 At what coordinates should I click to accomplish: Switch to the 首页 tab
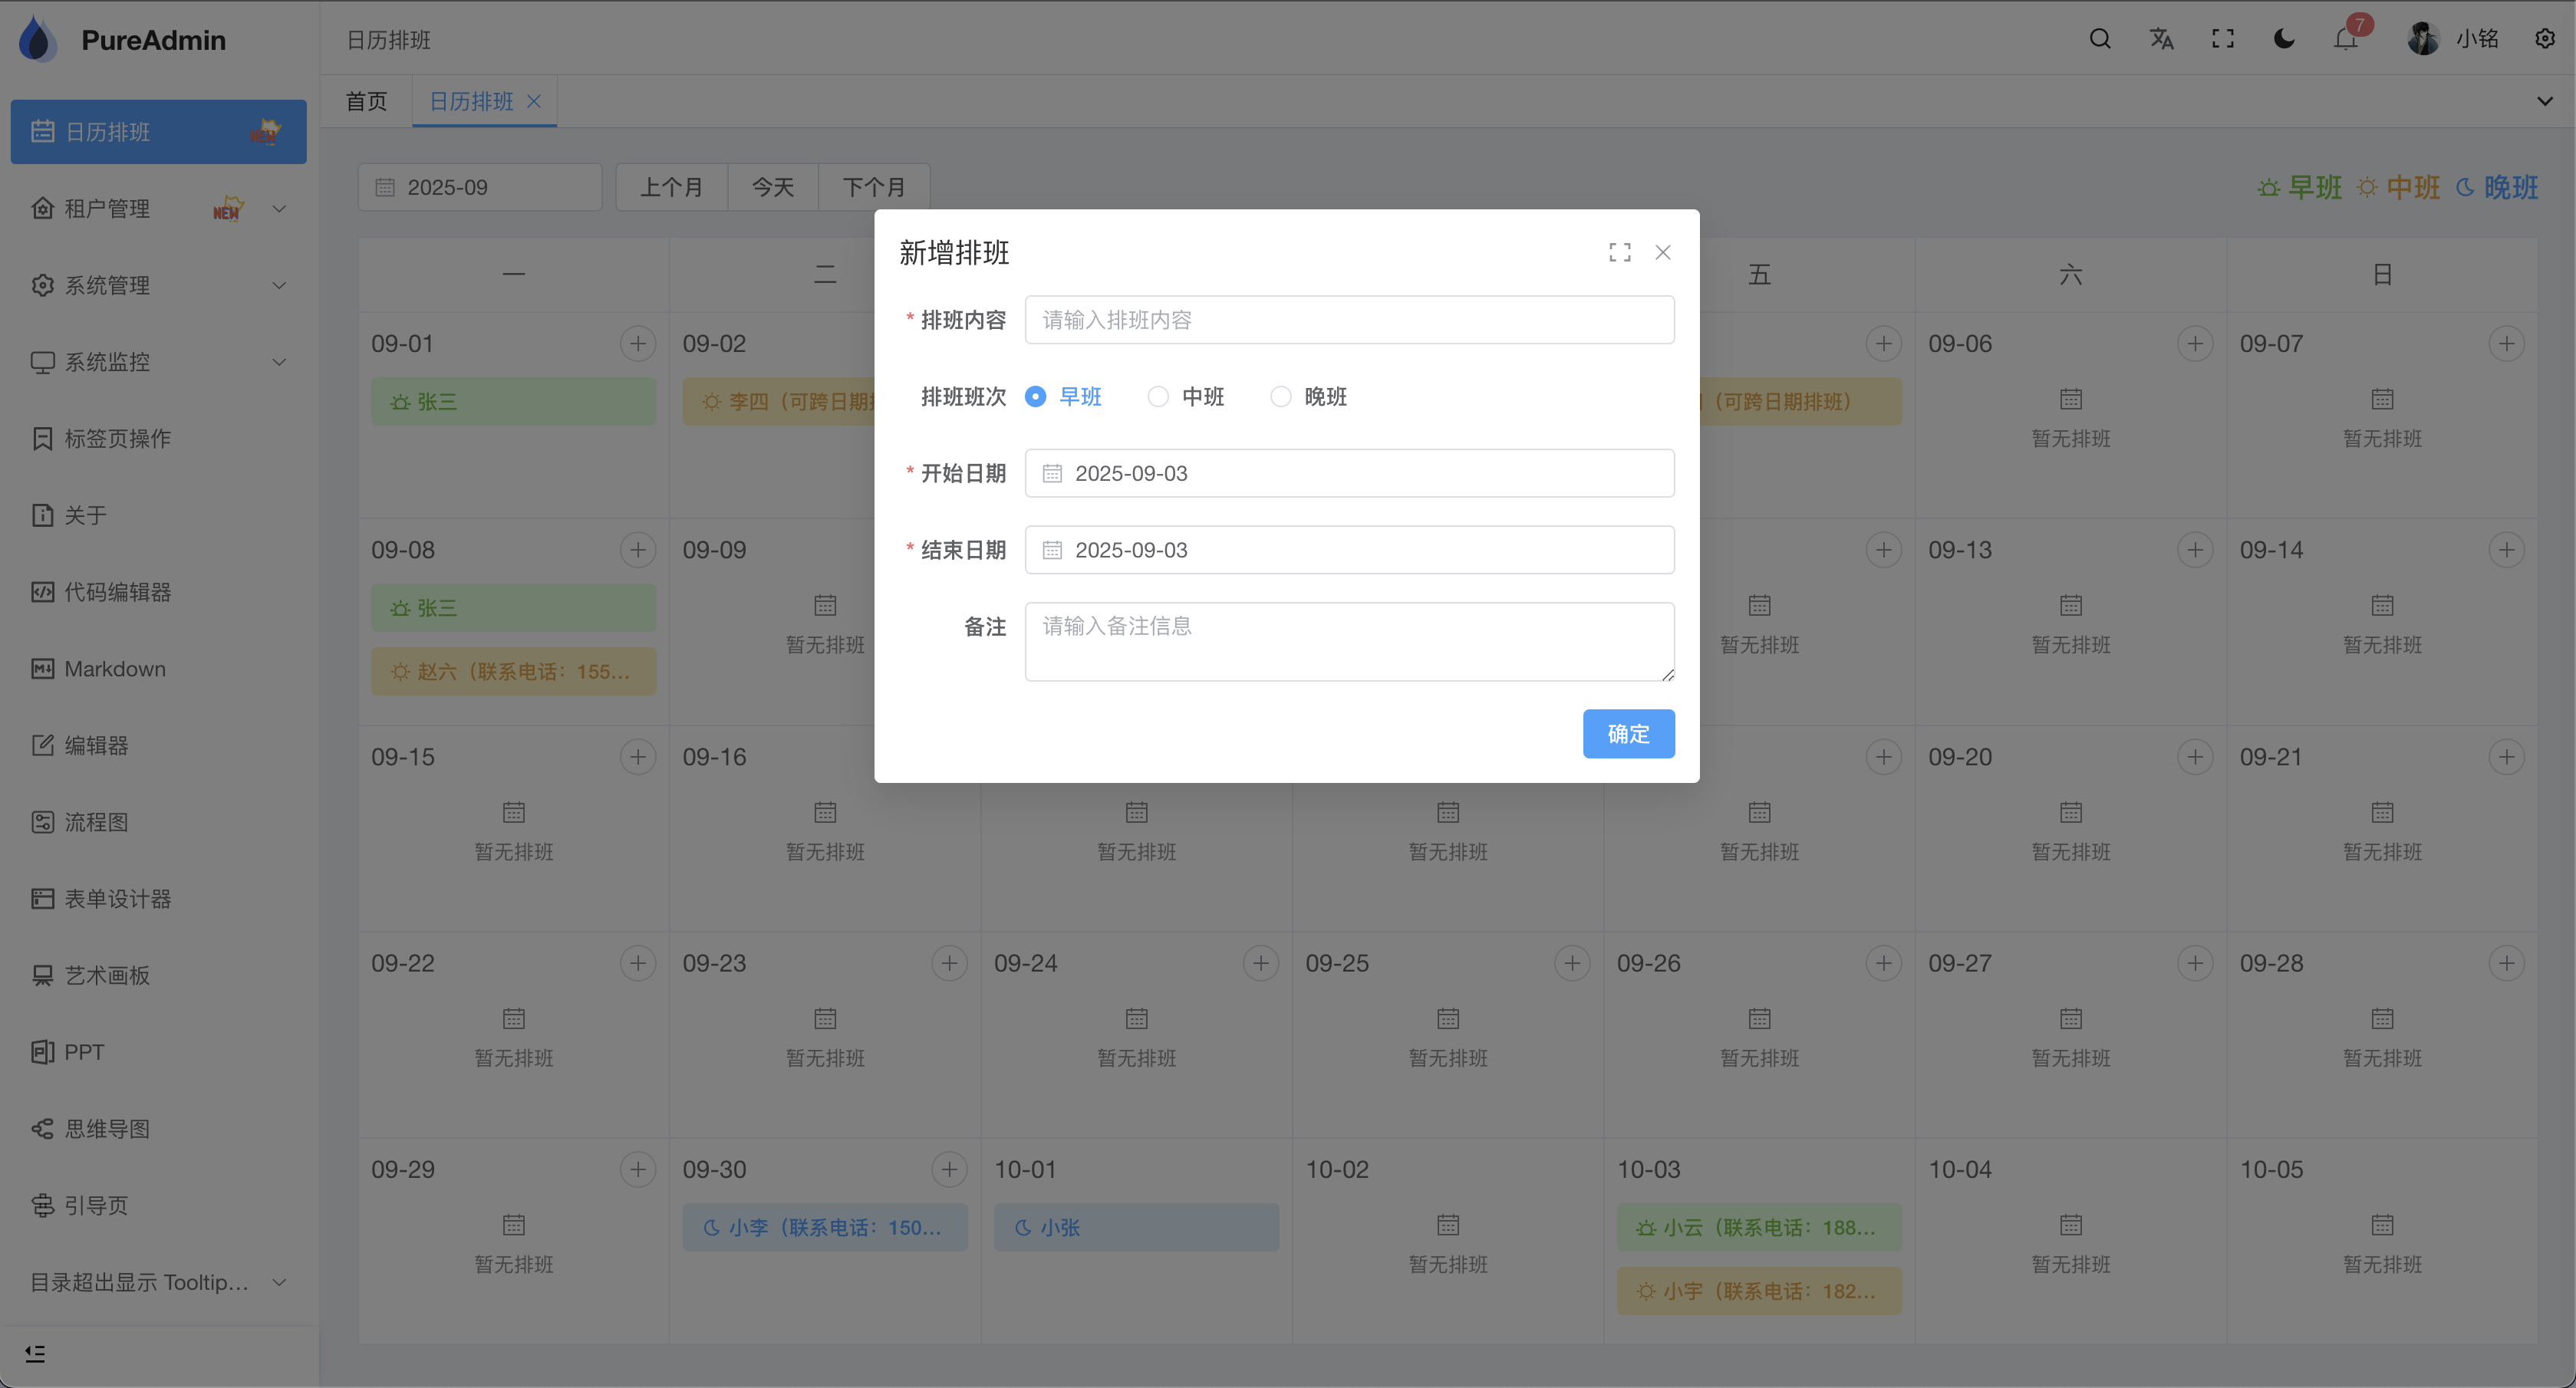tap(365, 101)
